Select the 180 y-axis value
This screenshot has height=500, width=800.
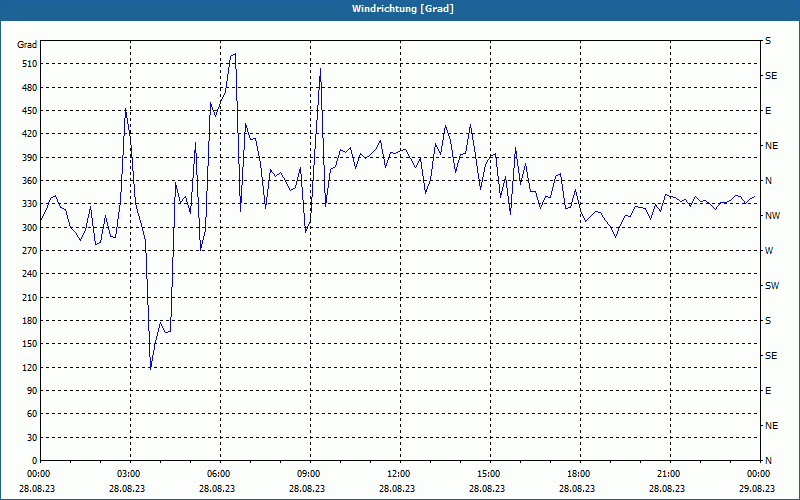tap(30, 321)
